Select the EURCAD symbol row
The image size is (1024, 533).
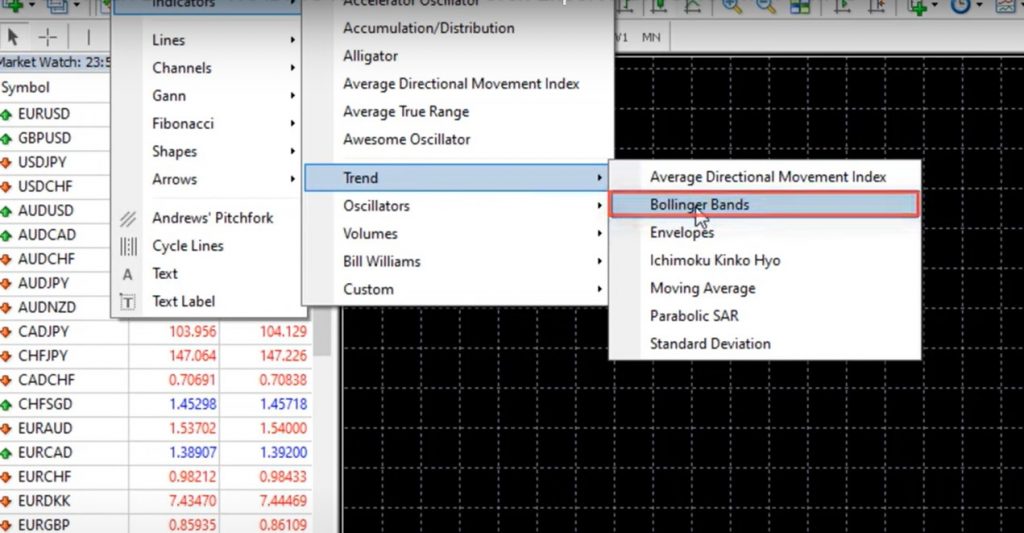tap(45, 452)
